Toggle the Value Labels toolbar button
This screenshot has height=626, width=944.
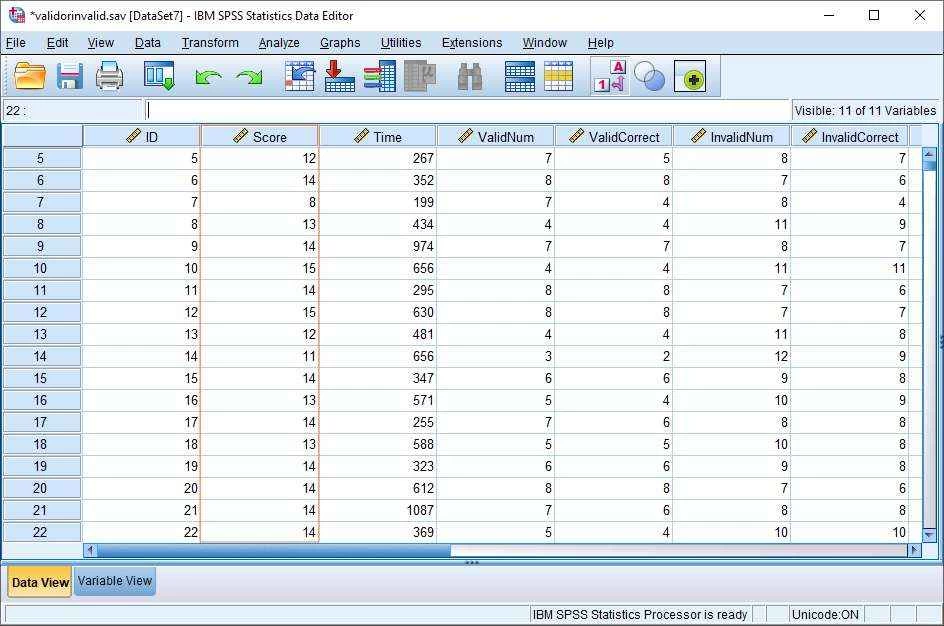[x=610, y=77]
